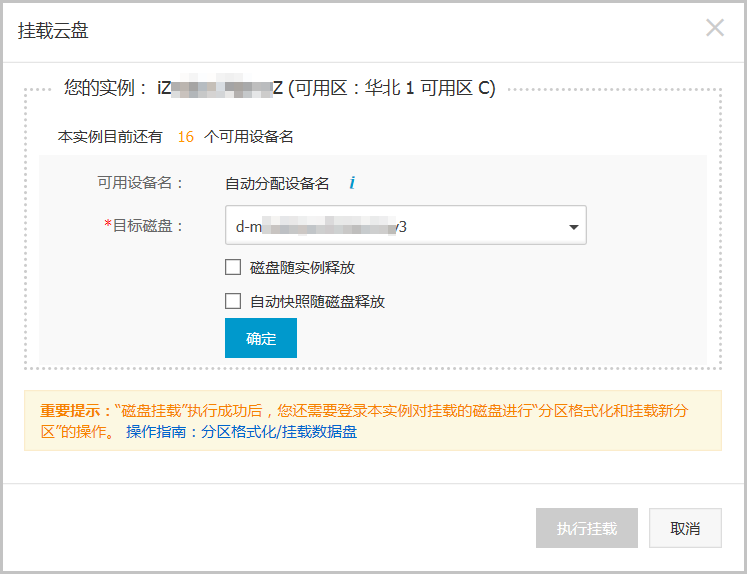This screenshot has height=574, width=747.
Task: Click the *目标磁盘 field label
Action: point(146,226)
